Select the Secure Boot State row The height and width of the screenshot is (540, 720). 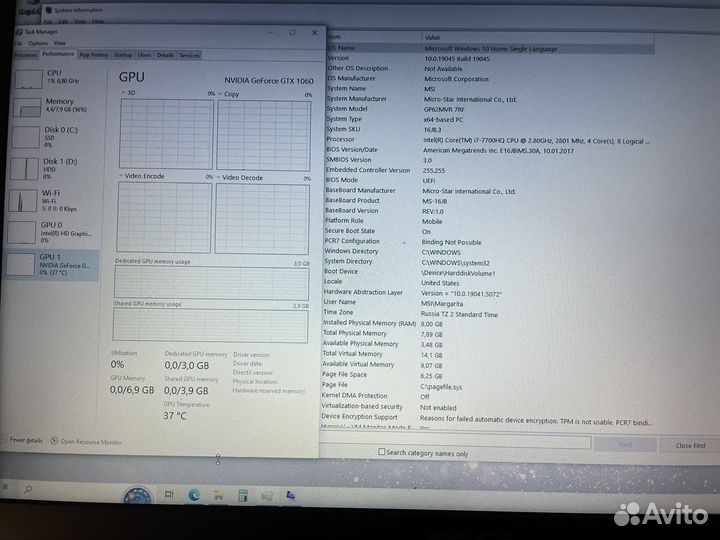click(489, 231)
